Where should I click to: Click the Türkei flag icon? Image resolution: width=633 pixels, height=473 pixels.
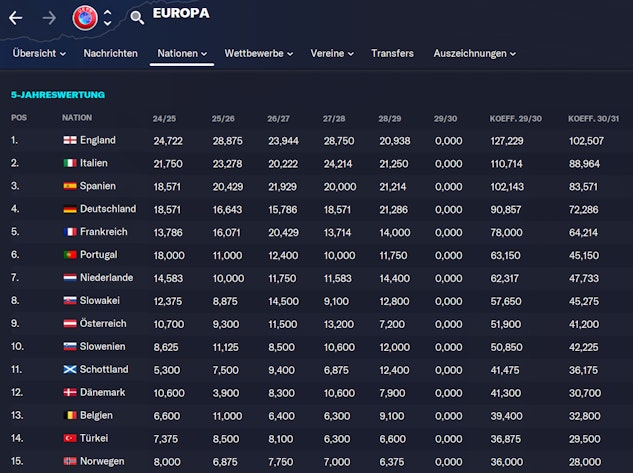pos(69,438)
